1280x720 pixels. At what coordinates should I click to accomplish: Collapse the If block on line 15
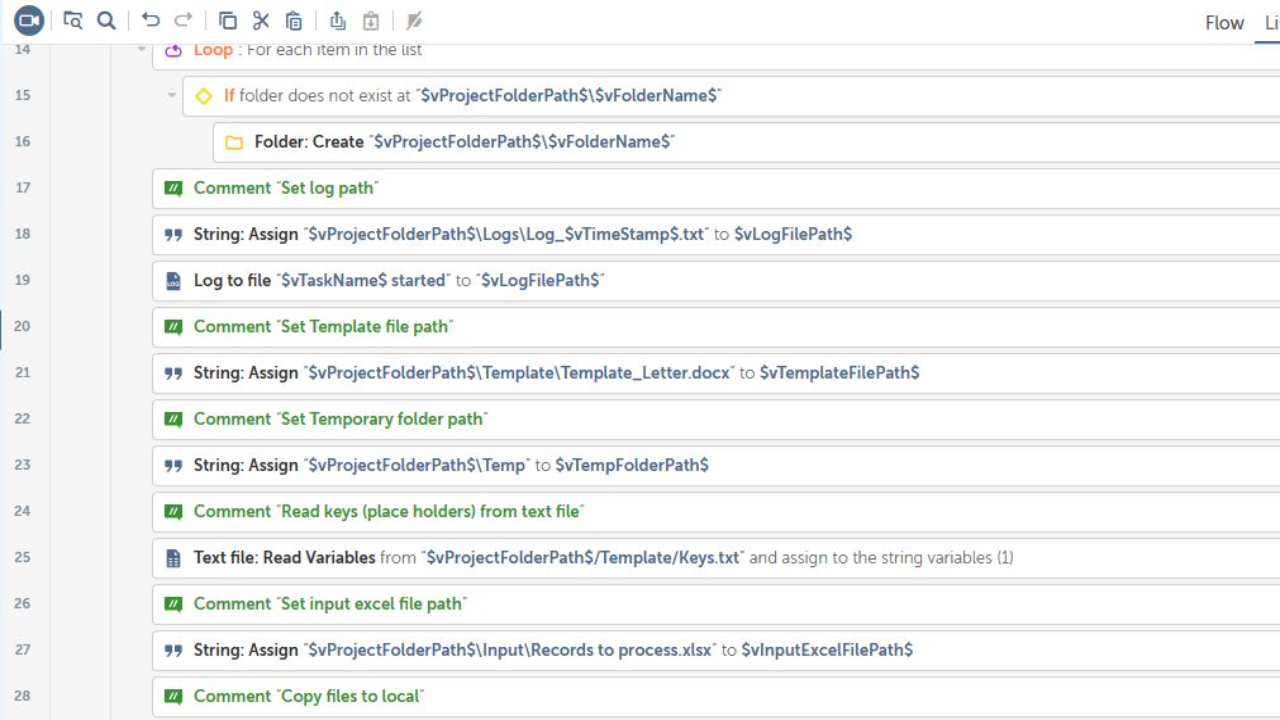[172, 96]
